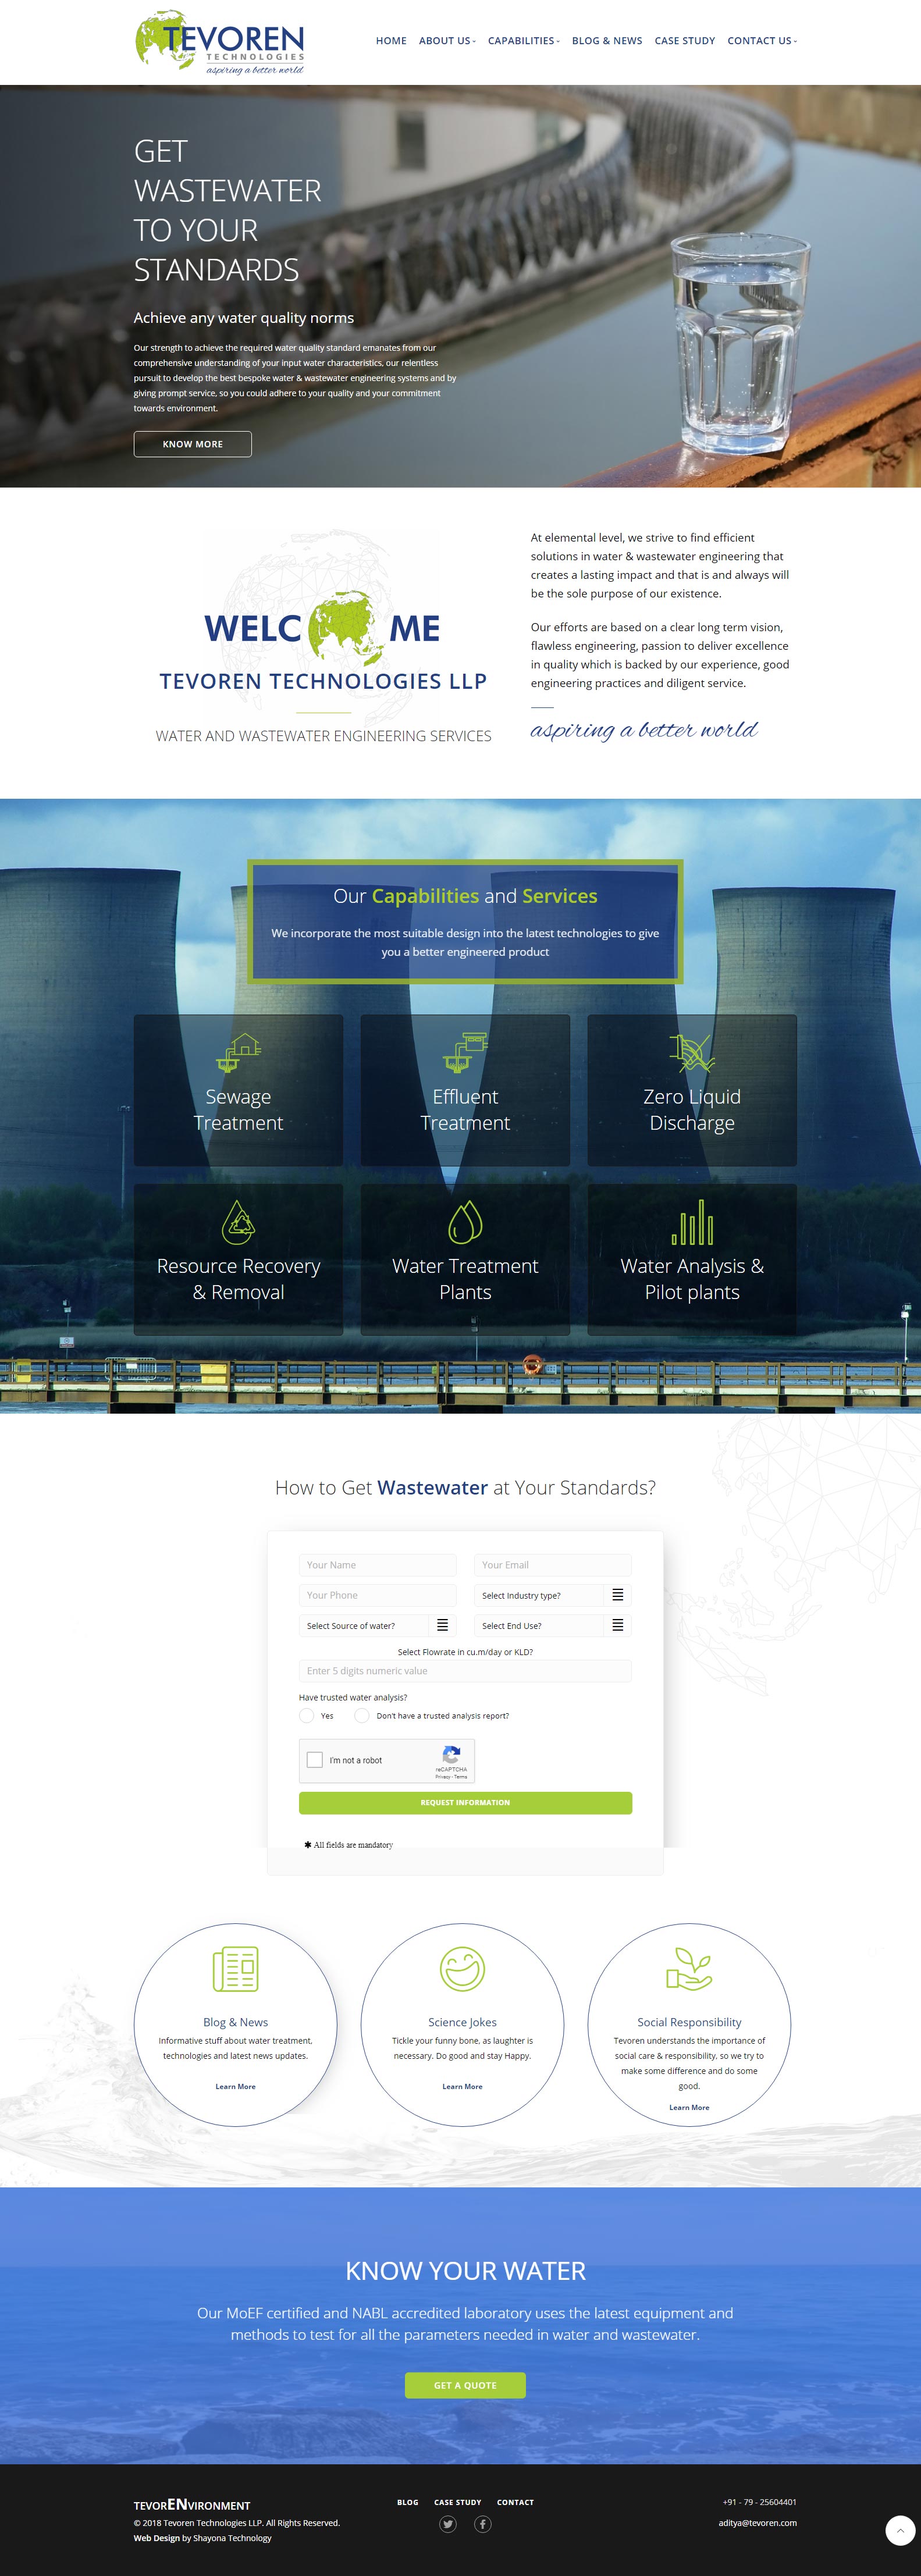Open the Select Industry type dropdown
Screen dimensions: 921x2576
553,1595
